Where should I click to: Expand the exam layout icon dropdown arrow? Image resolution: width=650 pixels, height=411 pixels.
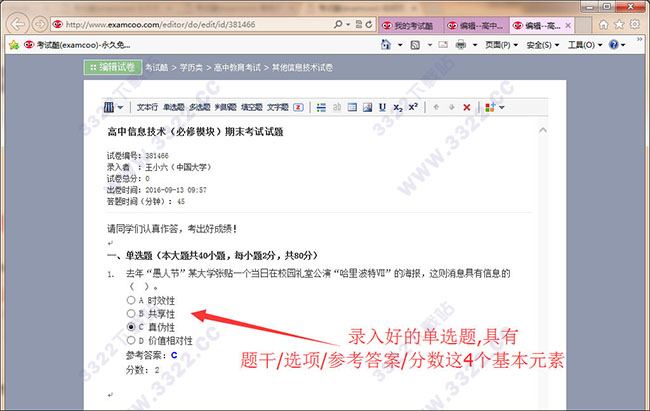[120, 107]
